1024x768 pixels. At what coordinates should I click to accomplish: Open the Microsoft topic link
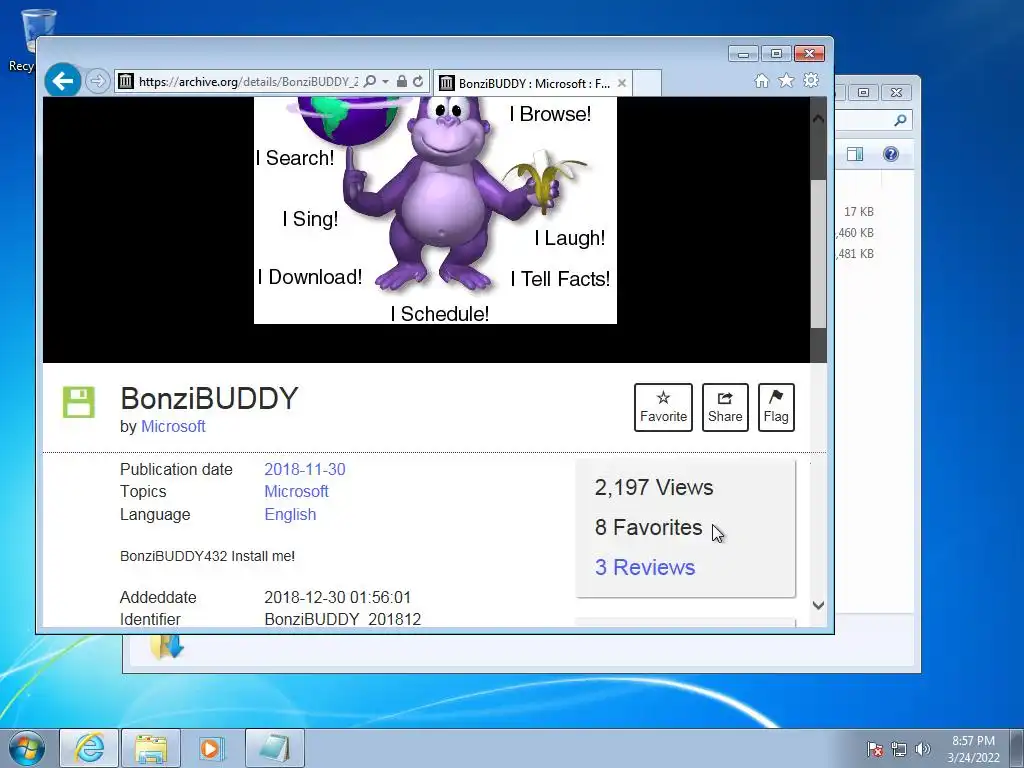coord(296,492)
